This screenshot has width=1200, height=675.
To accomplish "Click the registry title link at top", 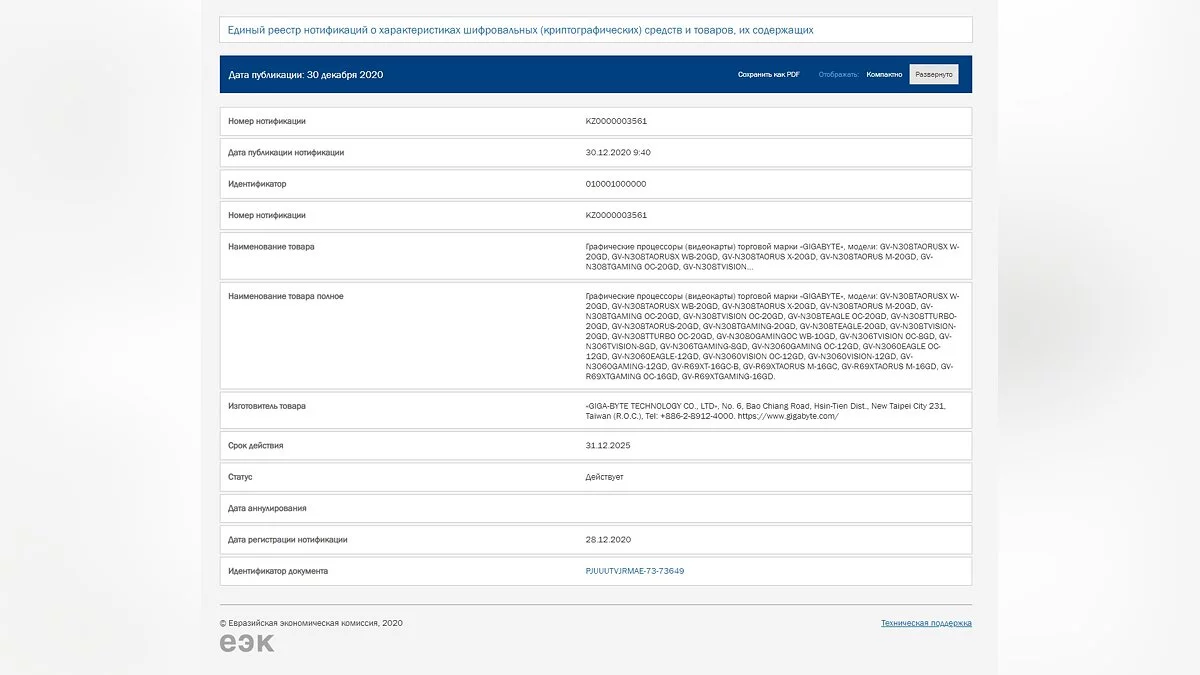I will point(520,30).
